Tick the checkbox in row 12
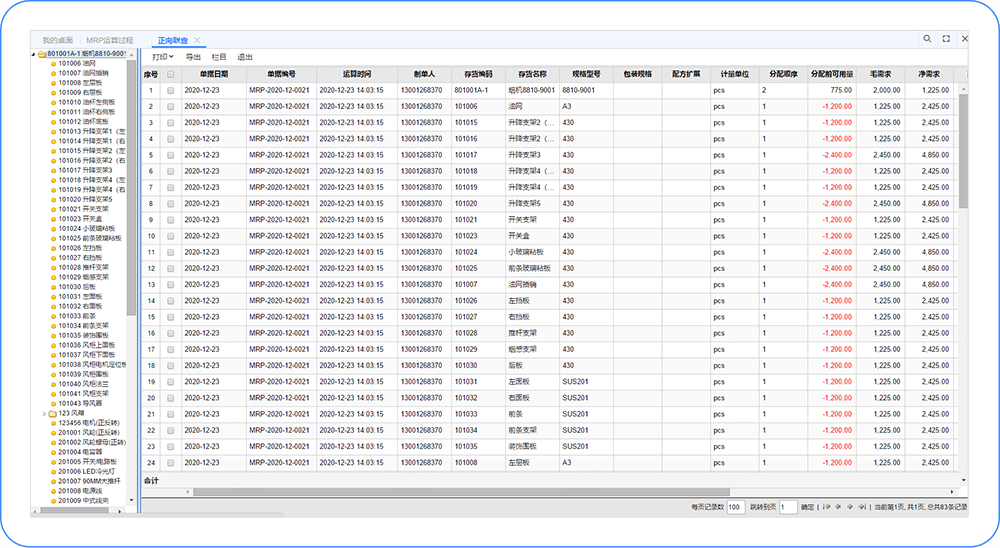This screenshot has width=1000, height=548. tap(171, 268)
